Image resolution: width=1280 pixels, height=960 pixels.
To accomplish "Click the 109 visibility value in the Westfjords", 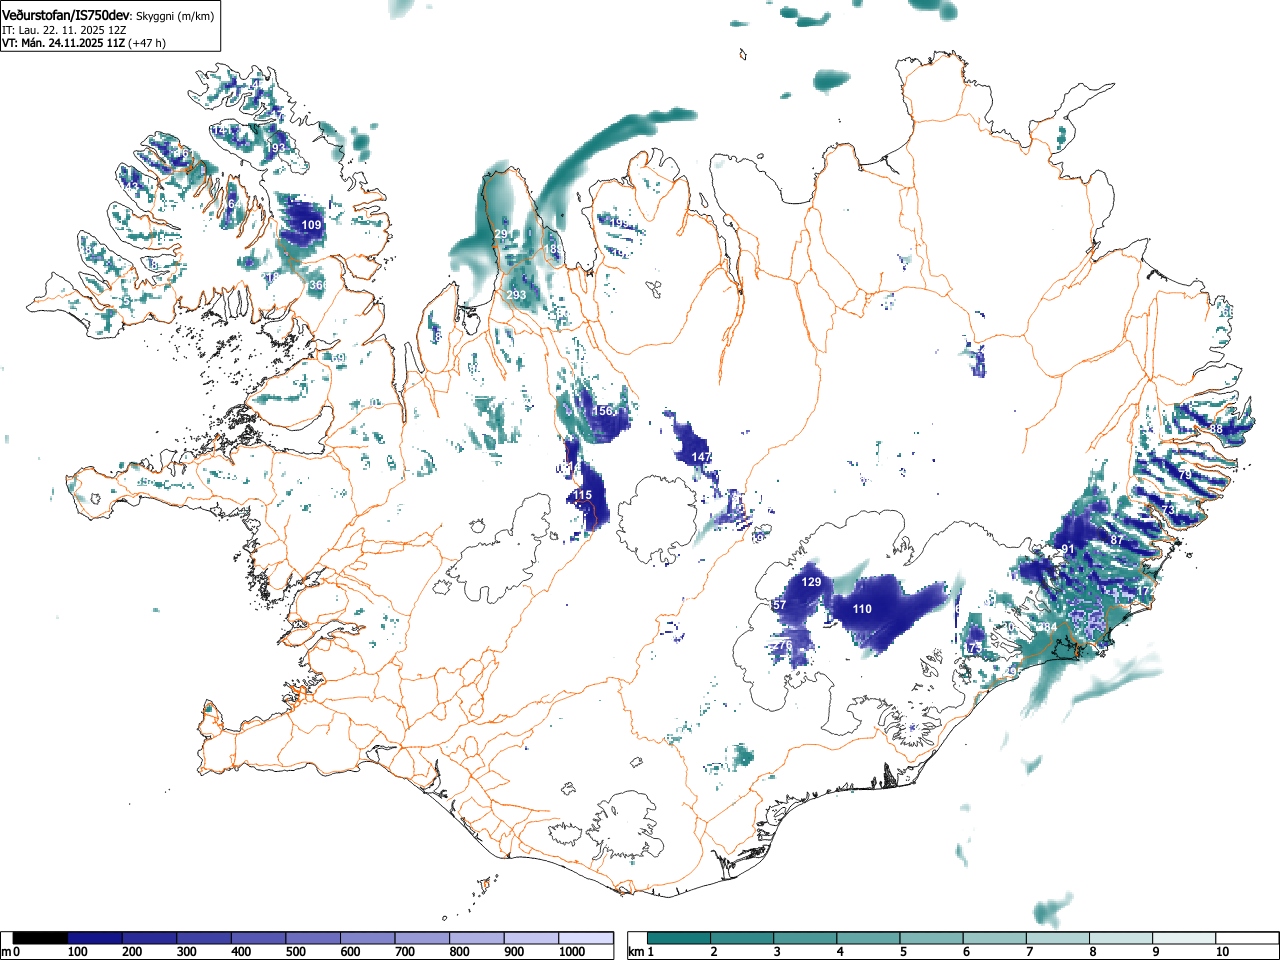I will coord(312,226).
